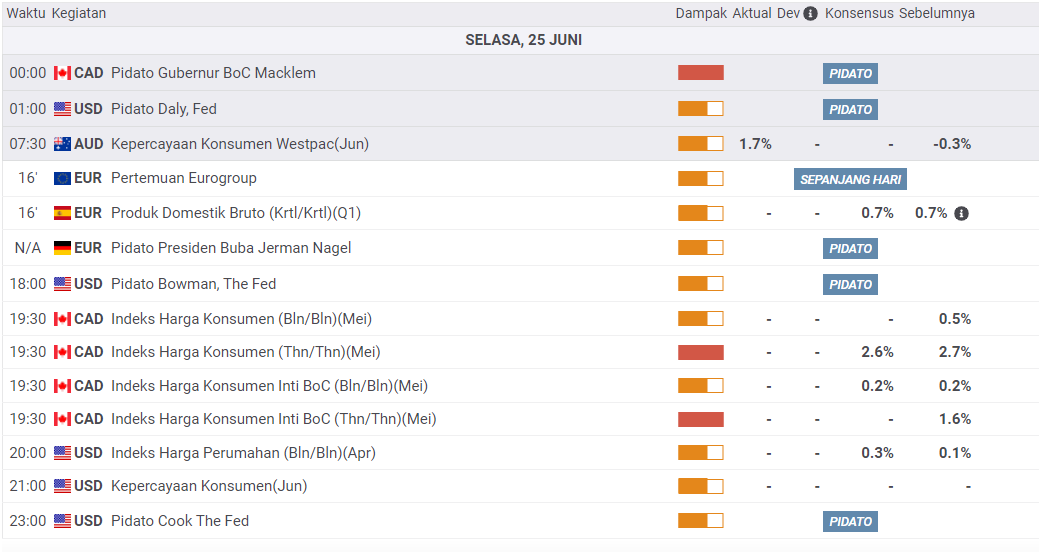Click the Sebelumnya column header

click(937, 14)
